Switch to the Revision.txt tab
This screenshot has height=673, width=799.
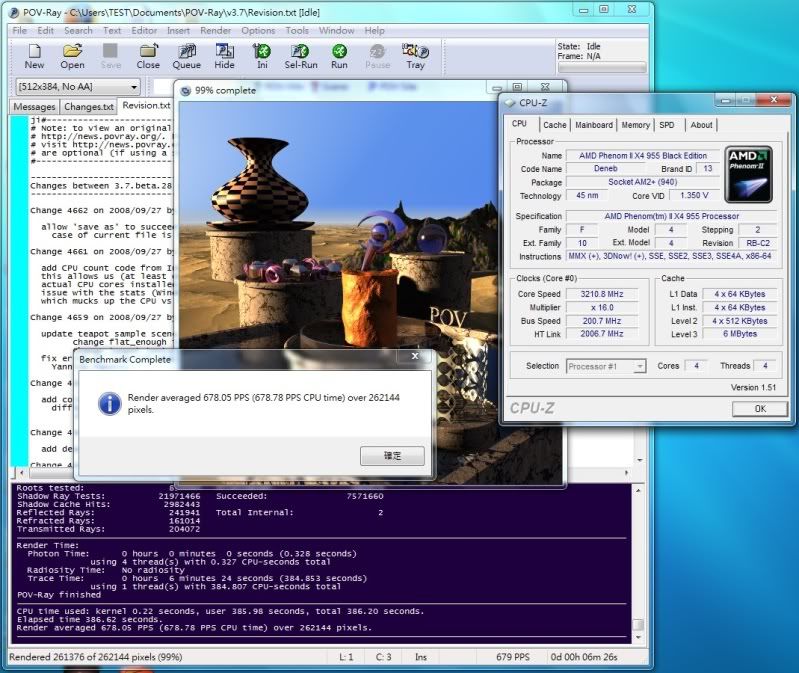pos(146,105)
